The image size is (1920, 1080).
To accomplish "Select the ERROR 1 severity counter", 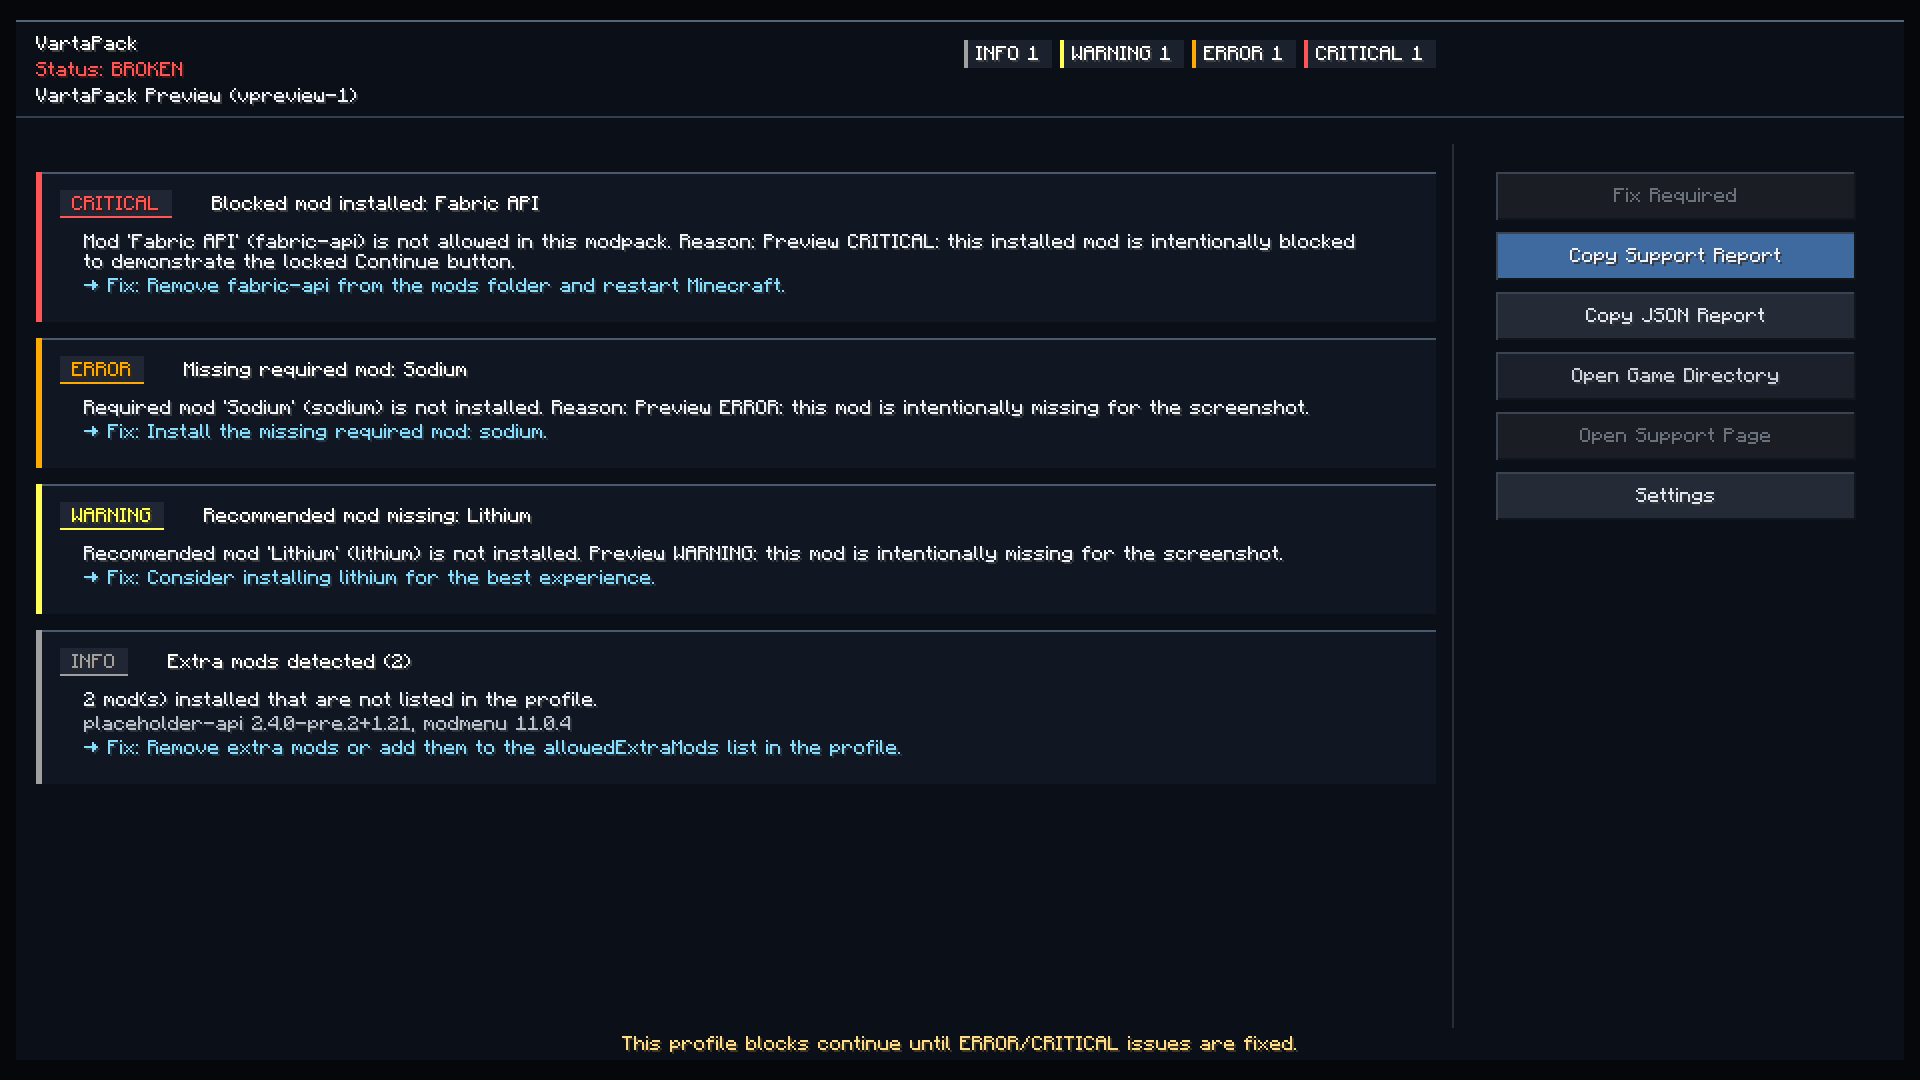I will (x=1243, y=54).
